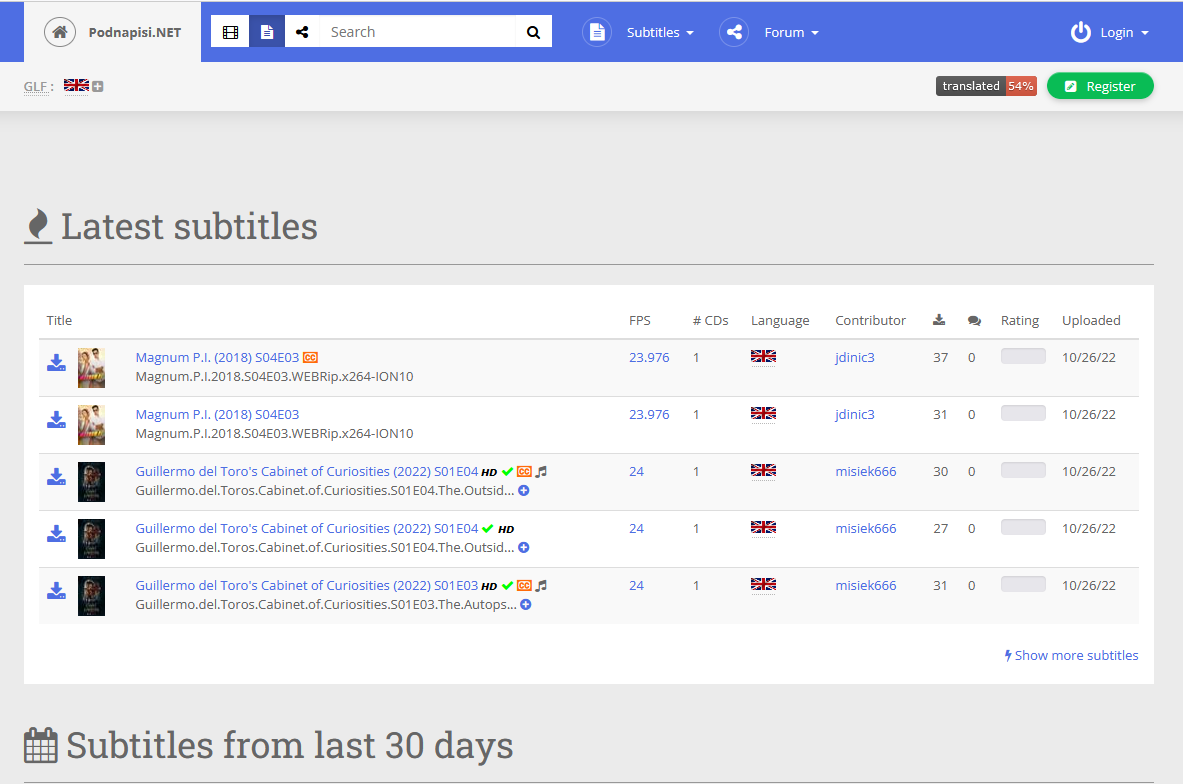Click rating bar of first Magnum row
Image resolution: width=1183 pixels, height=784 pixels.
tap(1023, 356)
